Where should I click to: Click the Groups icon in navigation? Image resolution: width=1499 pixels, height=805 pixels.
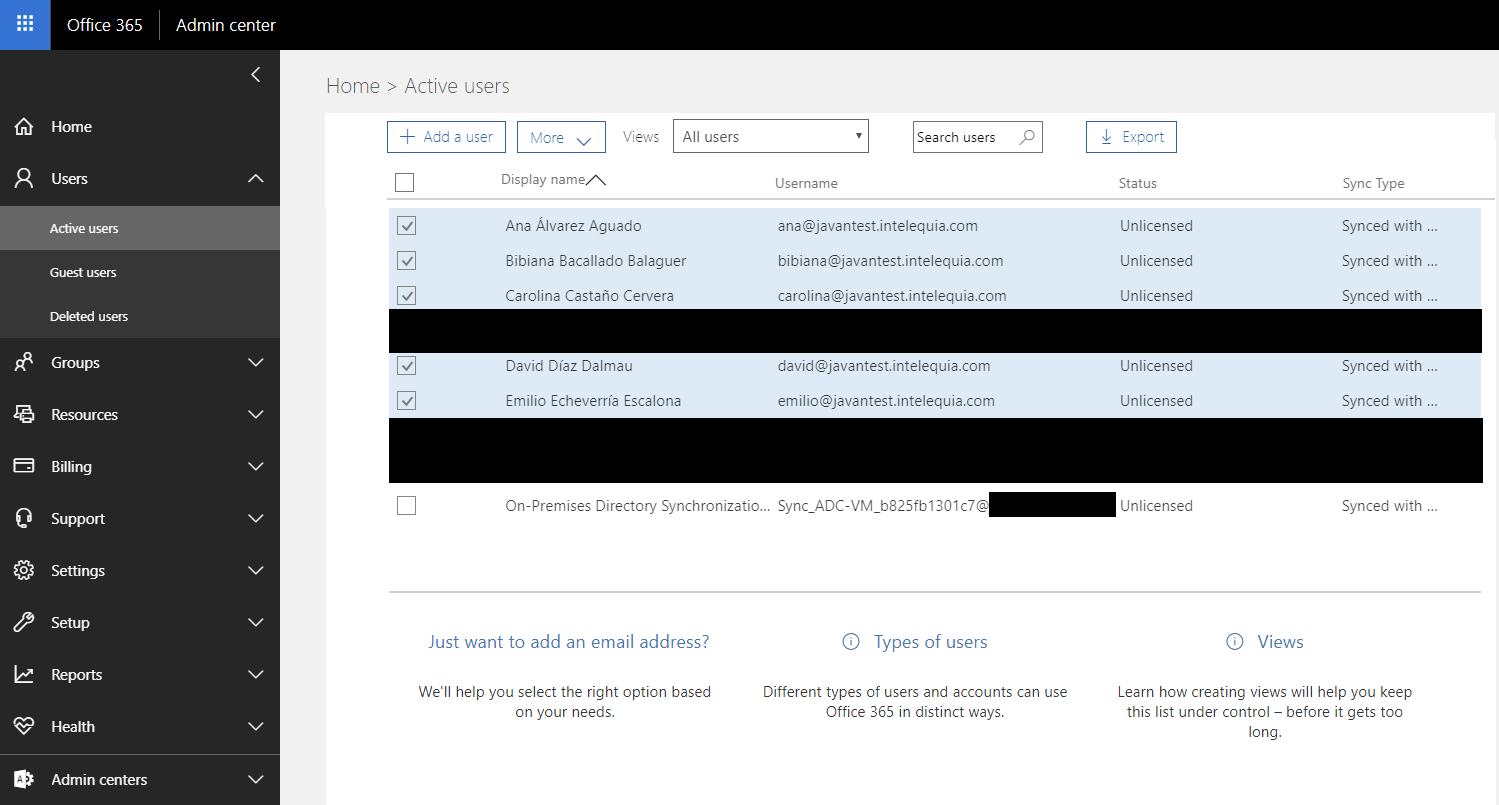pyautogui.click(x=24, y=362)
